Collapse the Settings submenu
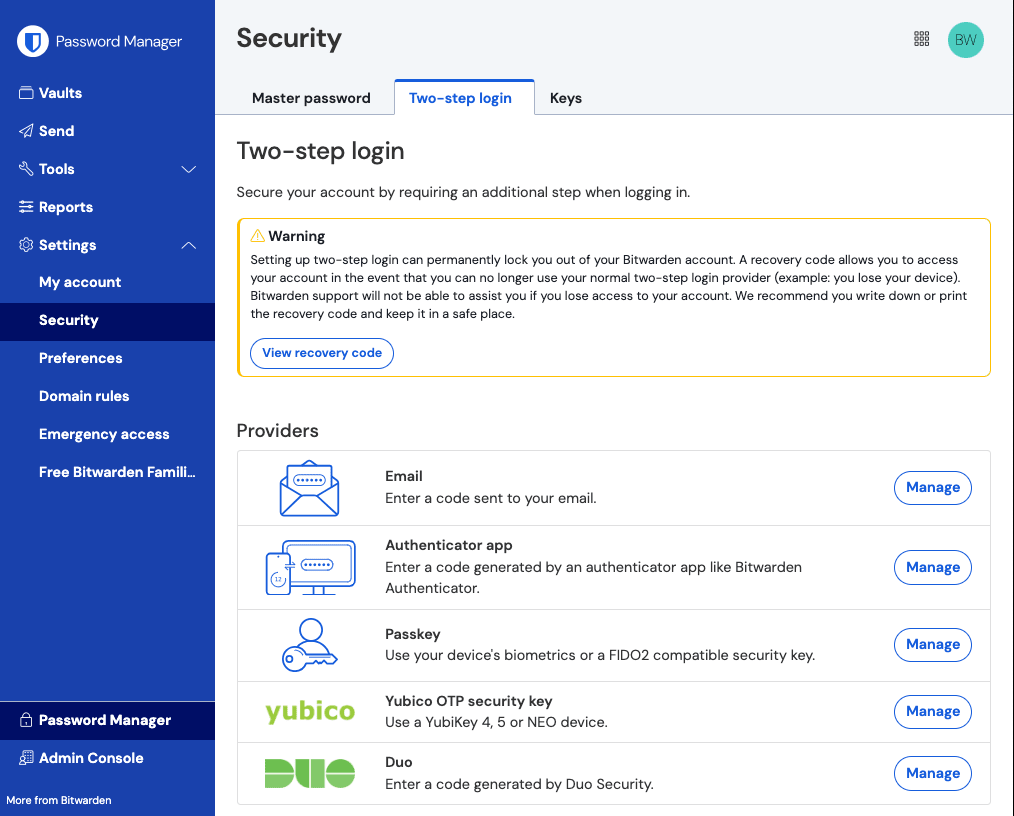 pyautogui.click(x=67, y=244)
